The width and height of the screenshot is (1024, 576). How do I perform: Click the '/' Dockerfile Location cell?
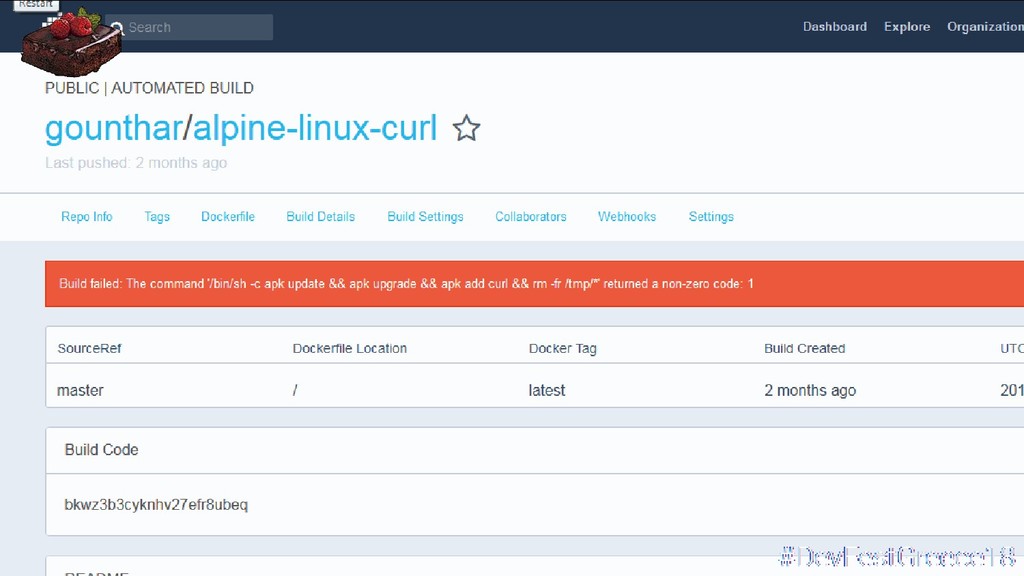pyautogui.click(x=295, y=391)
